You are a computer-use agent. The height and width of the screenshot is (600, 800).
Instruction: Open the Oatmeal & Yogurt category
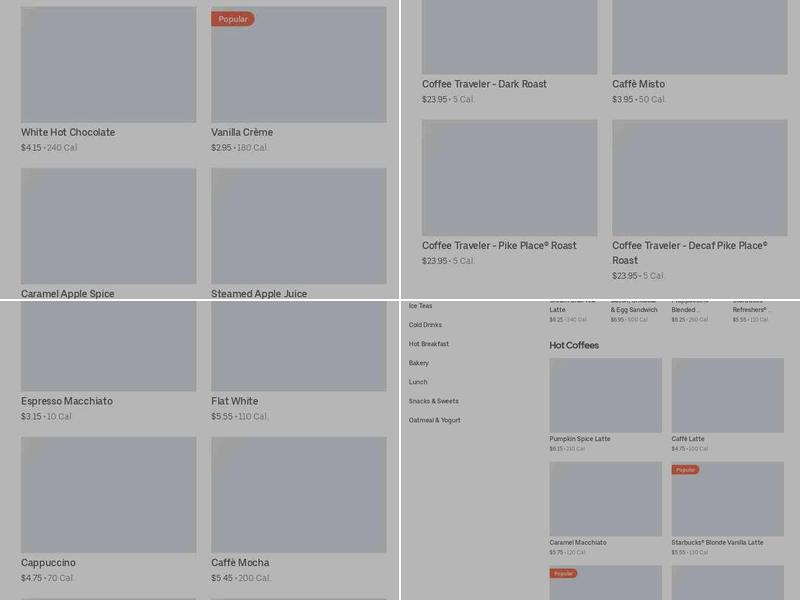[x=435, y=420]
